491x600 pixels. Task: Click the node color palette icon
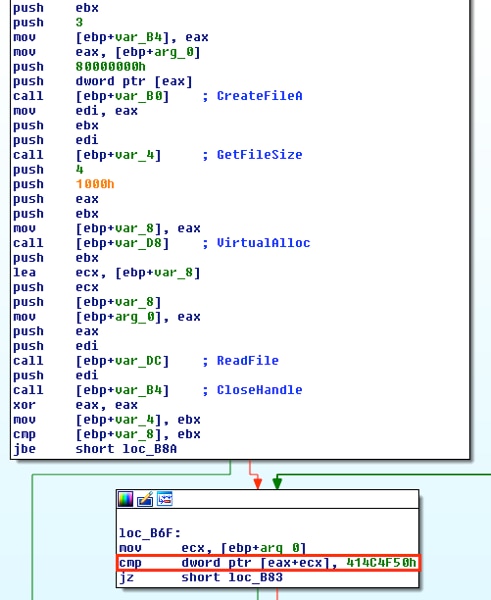pos(126,499)
